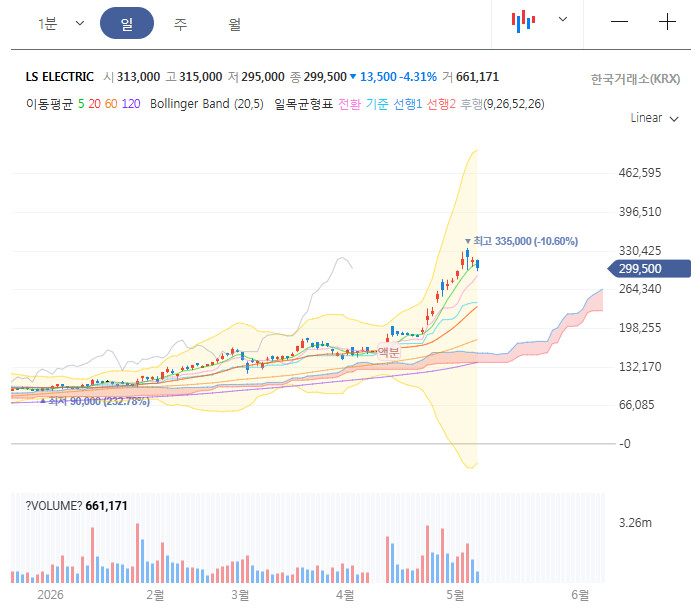695x609 pixels.
Task: Click the 330,425 price axis label
Action: pos(640,251)
